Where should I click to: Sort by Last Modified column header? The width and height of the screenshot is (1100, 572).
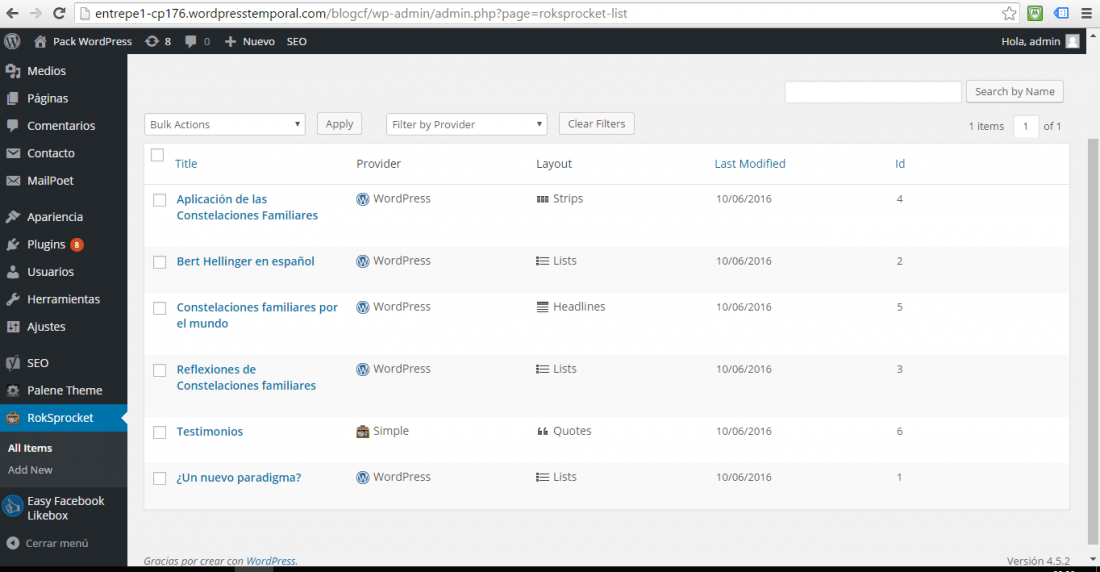[x=750, y=164]
